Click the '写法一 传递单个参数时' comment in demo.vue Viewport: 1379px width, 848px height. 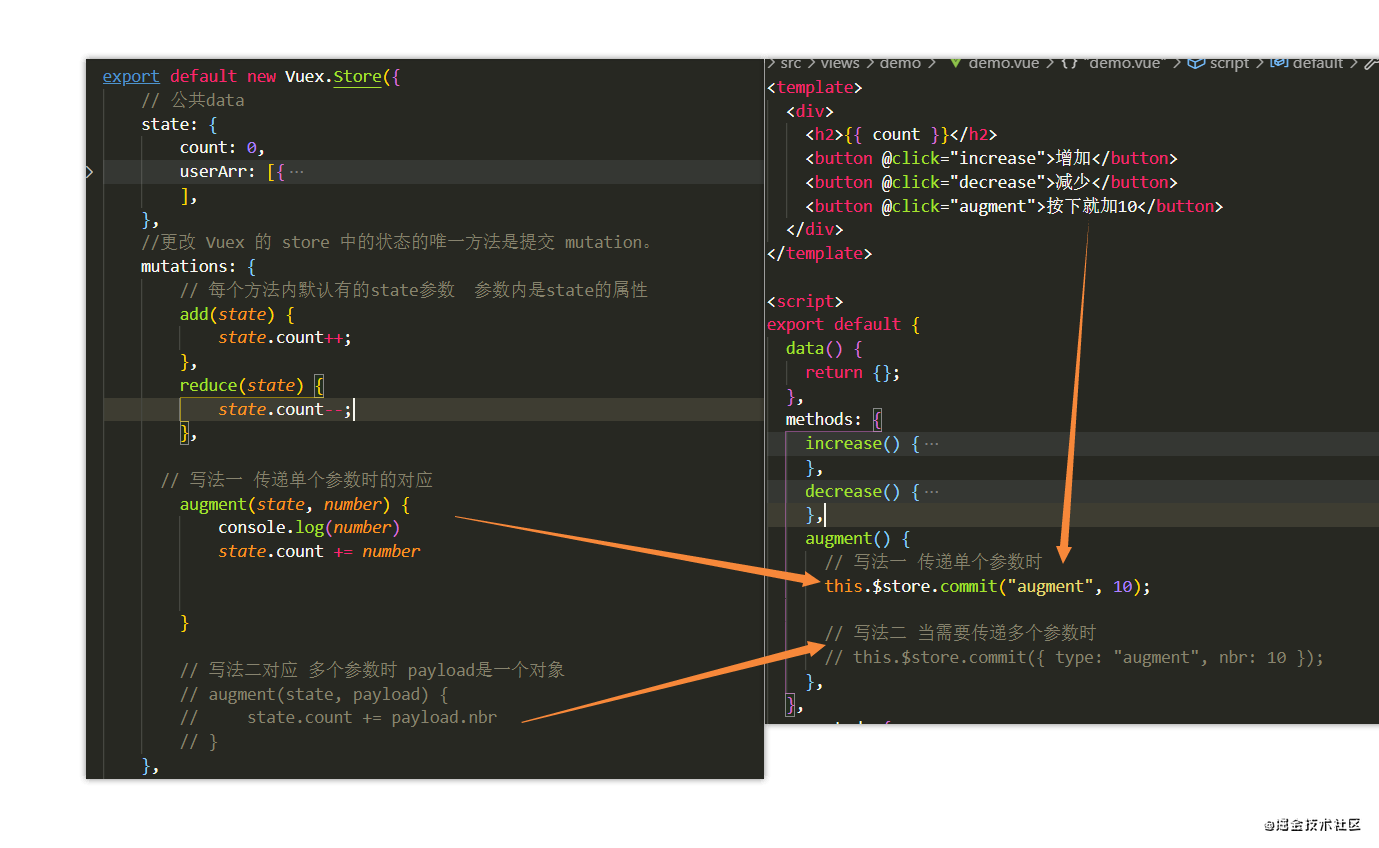point(933,563)
